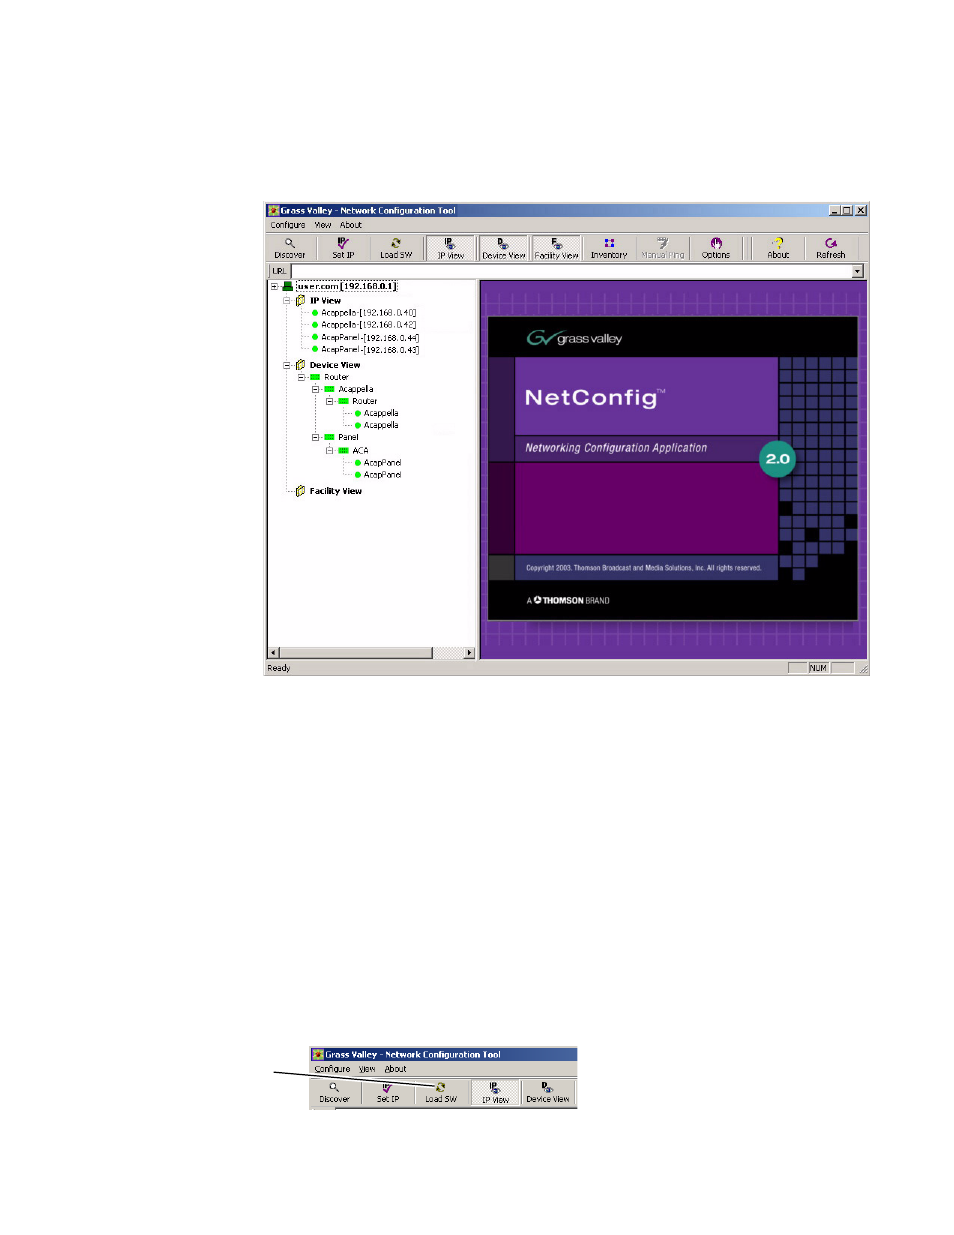Open the Configure menu in the lower picture
Image resolution: width=954 pixels, height=1235 pixels.
(x=332, y=1069)
